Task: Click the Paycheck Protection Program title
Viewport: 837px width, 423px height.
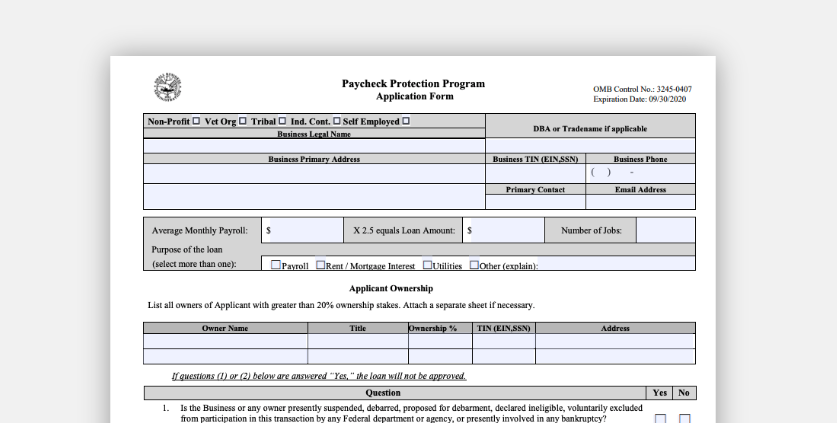Action: point(413,83)
